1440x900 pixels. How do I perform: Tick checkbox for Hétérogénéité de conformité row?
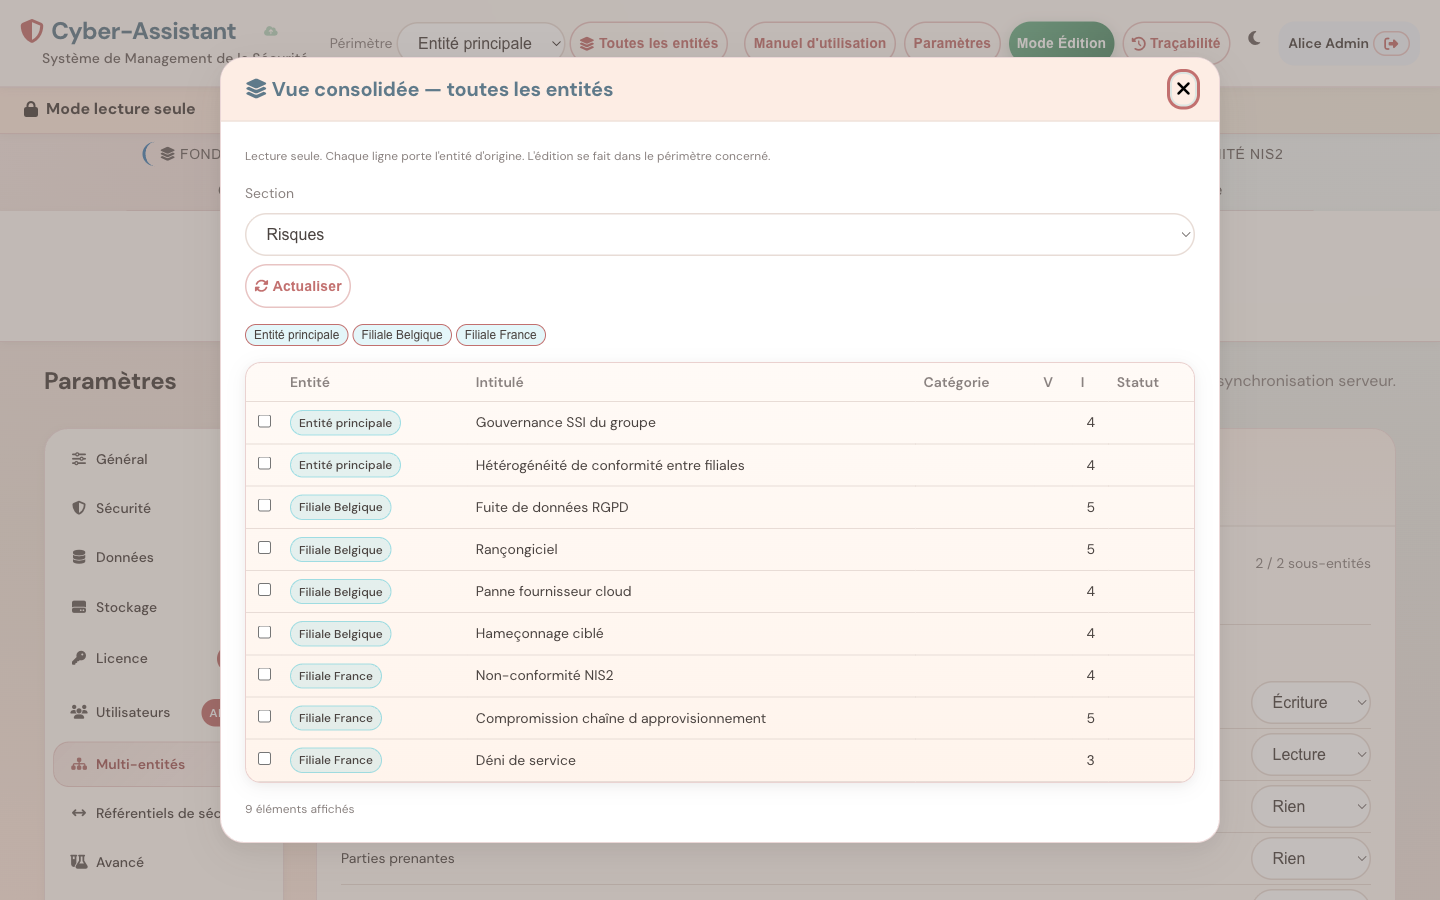(x=264, y=463)
